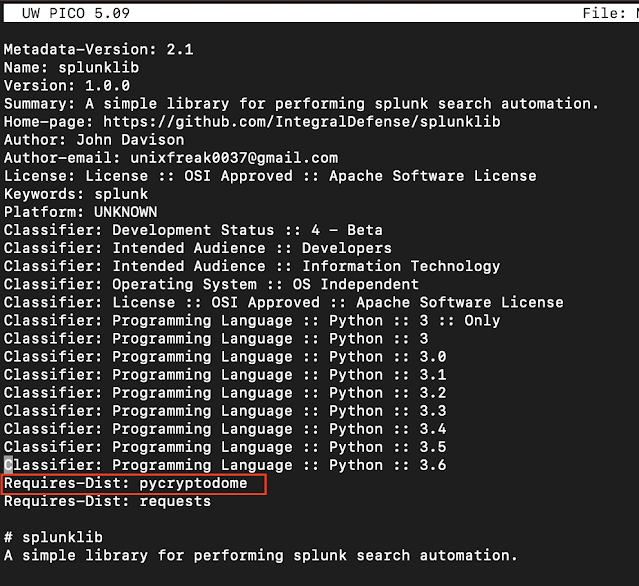This screenshot has width=639, height=586.
Task: Click the 'Author: John Davison' line
Action: point(94,140)
